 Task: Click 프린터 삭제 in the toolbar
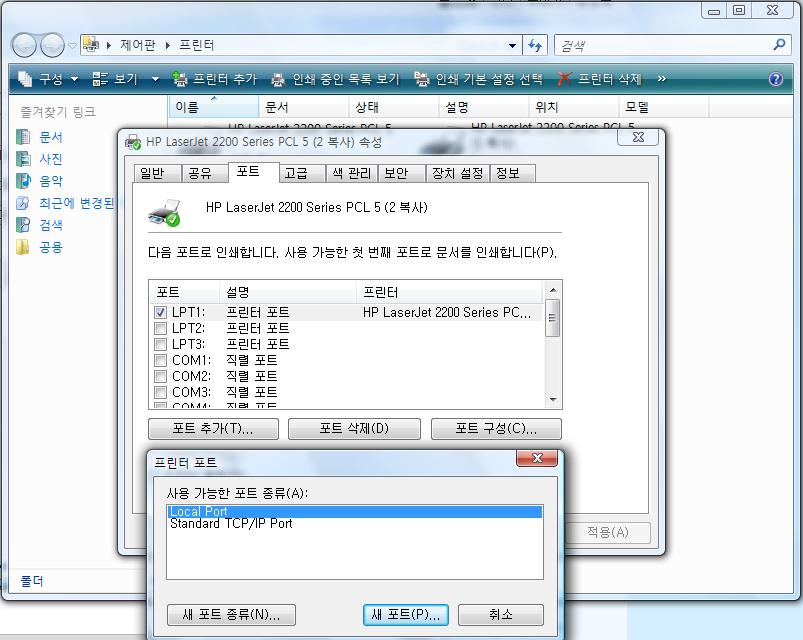point(599,79)
